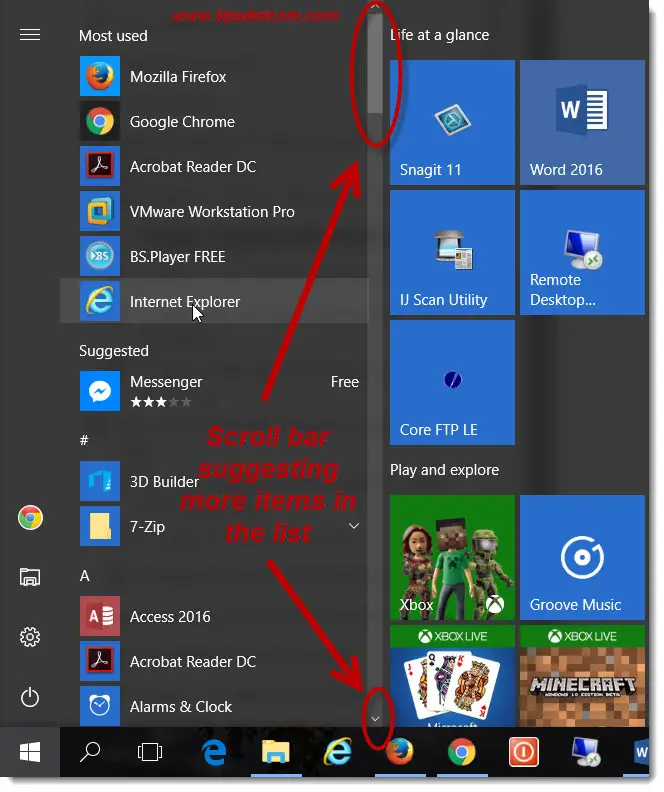Switch to Chrome on taskbar
Screen dimensions: 664x792
click(462, 752)
